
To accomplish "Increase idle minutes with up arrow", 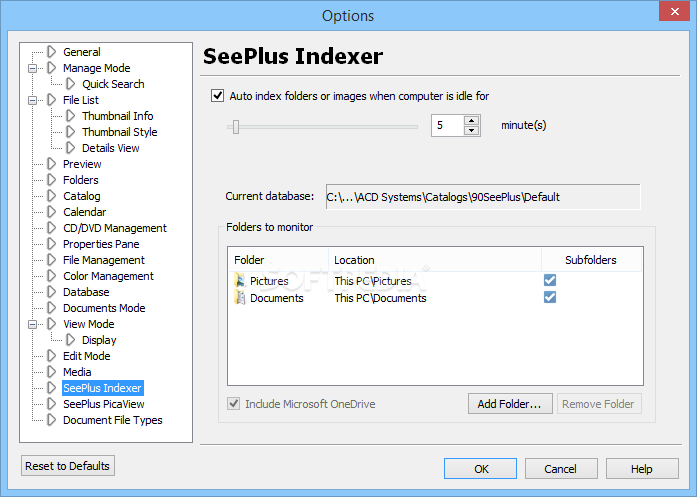I will 471,120.
